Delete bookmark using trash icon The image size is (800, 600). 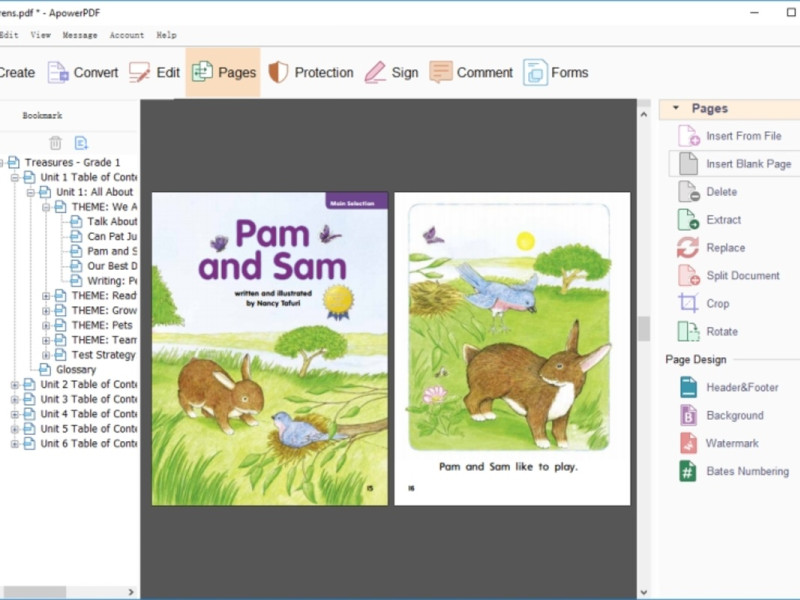pos(55,143)
